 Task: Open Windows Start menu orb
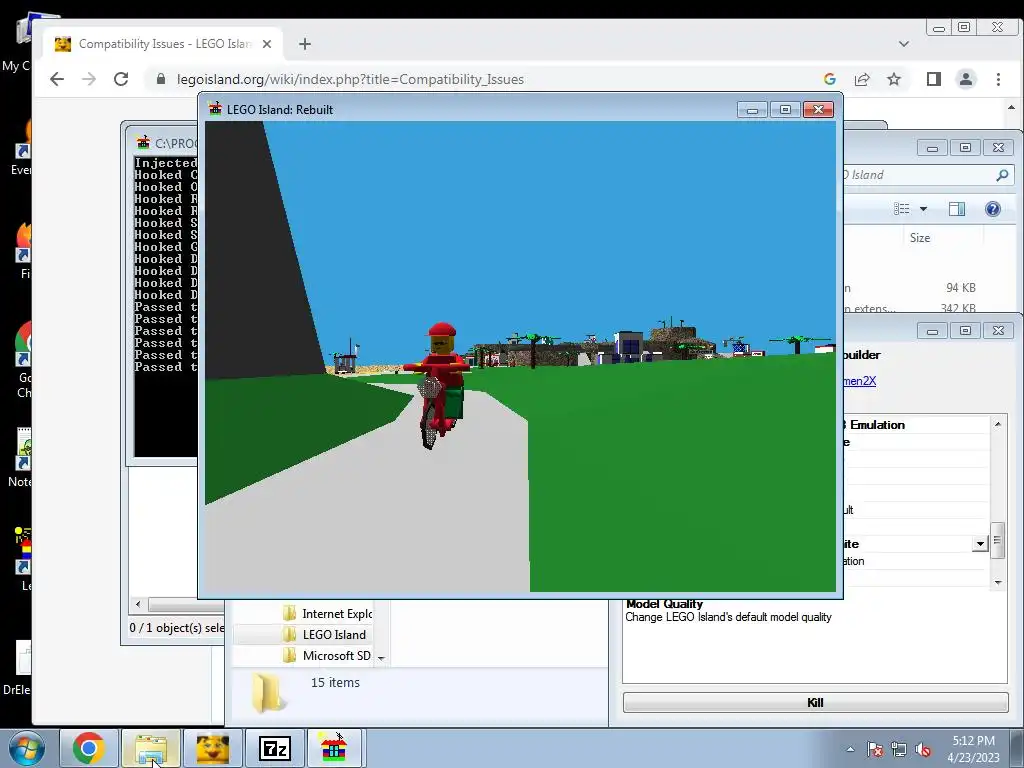[26, 748]
